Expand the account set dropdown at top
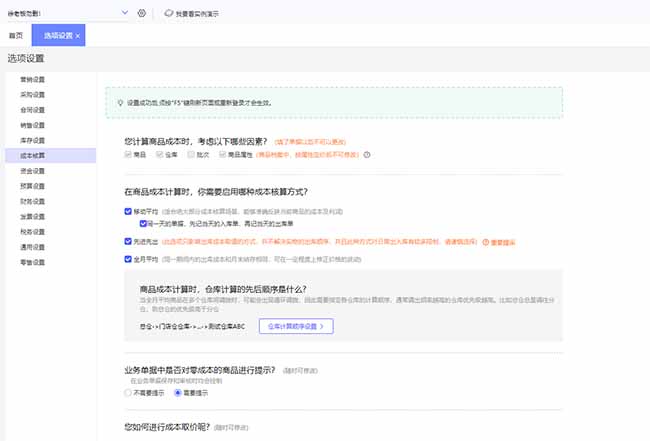Image resolution: width=650 pixels, height=441 pixels. point(124,13)
